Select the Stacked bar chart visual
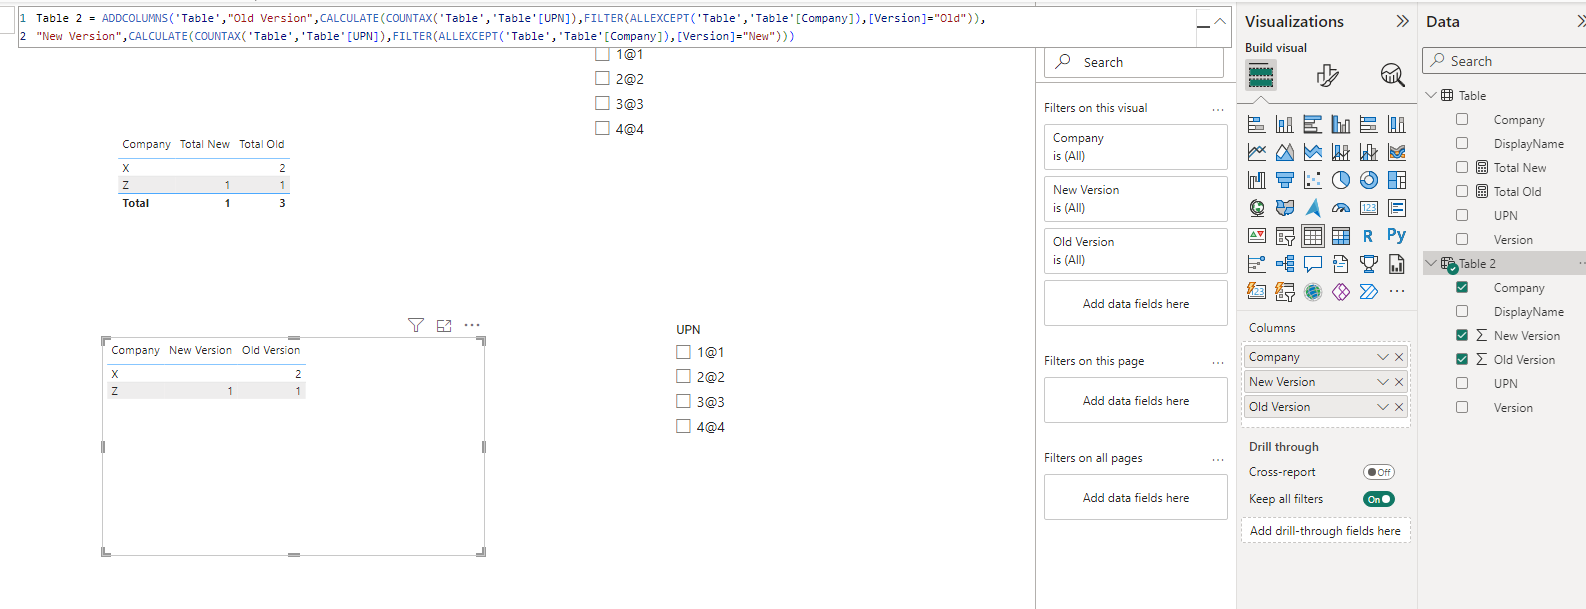Screen dimensions: 1586x609 [x=1257, y=124]
